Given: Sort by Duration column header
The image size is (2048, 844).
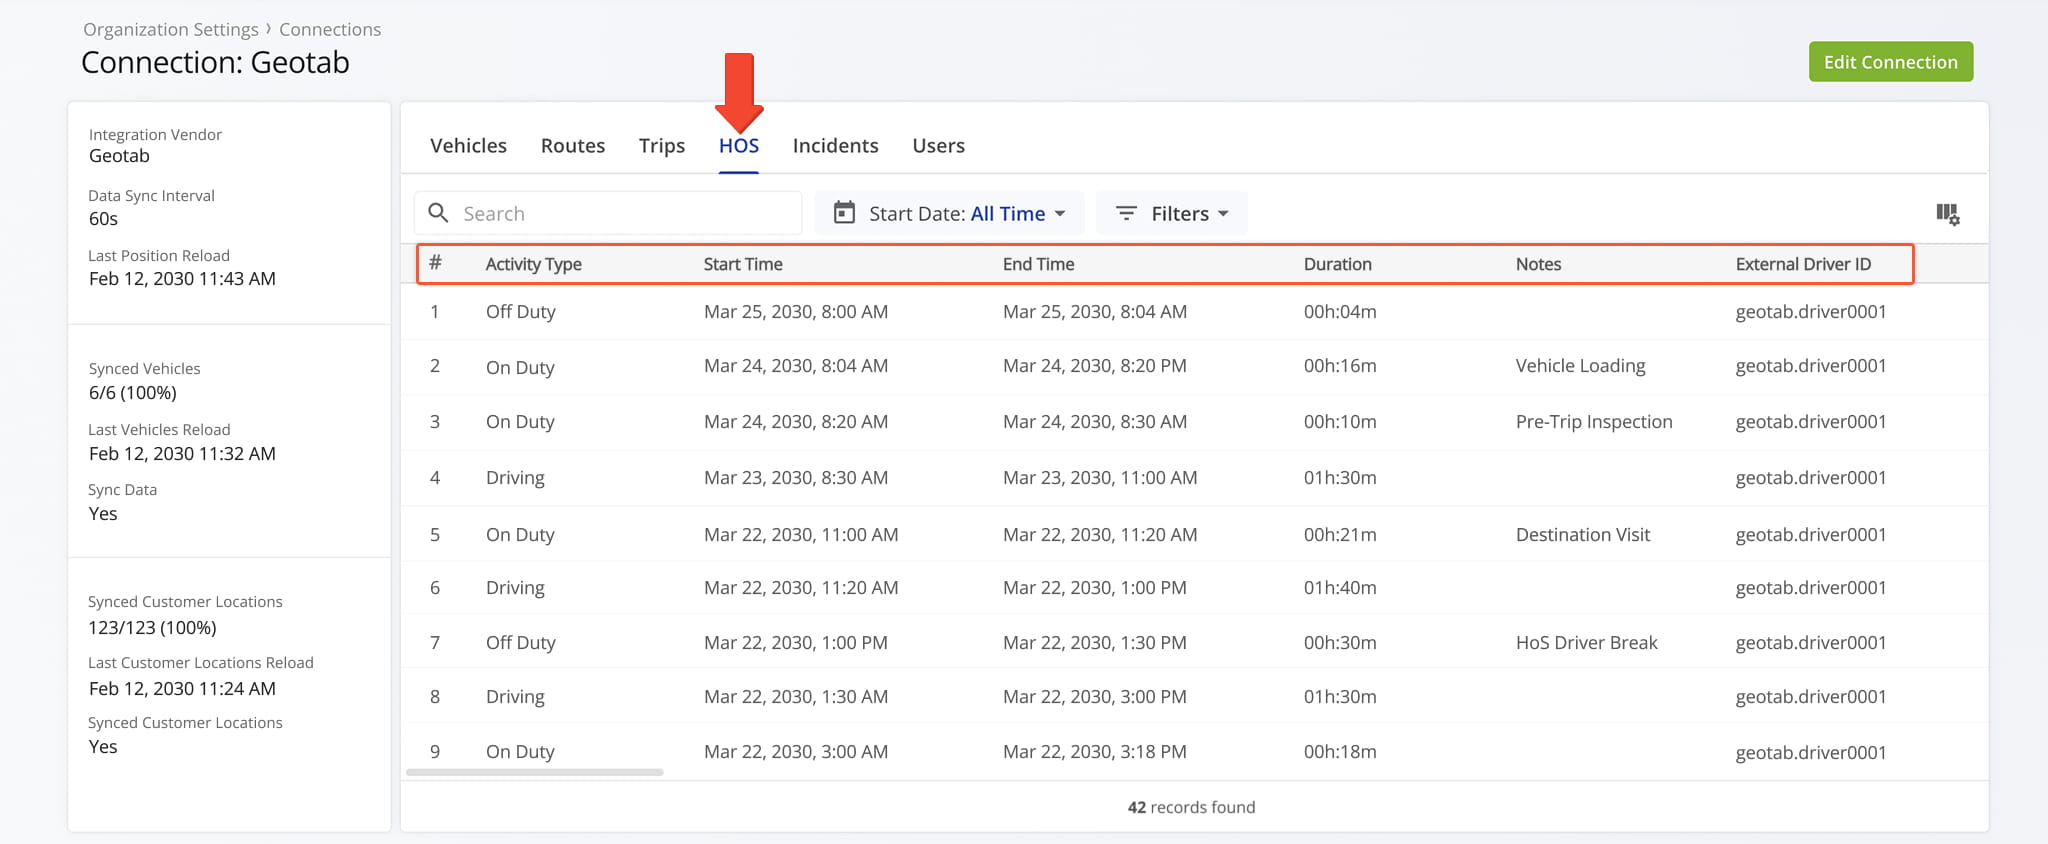Looking at the screenshot, I should pyautogui.click(x=1337, y=264).
